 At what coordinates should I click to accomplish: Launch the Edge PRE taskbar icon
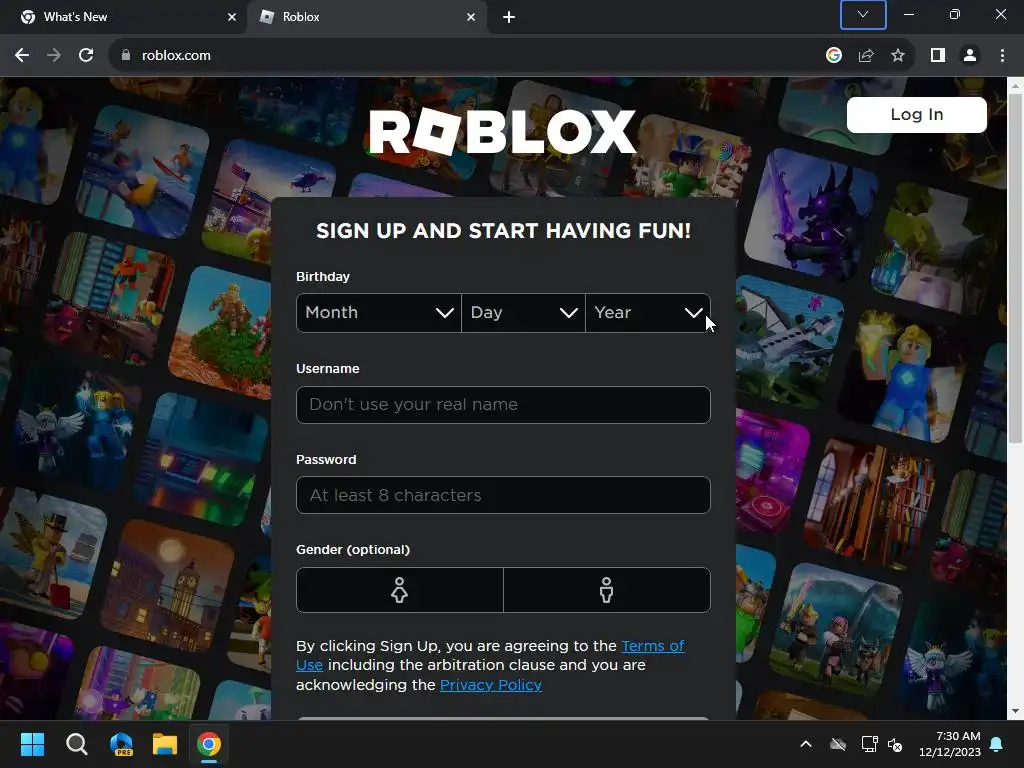121,744
